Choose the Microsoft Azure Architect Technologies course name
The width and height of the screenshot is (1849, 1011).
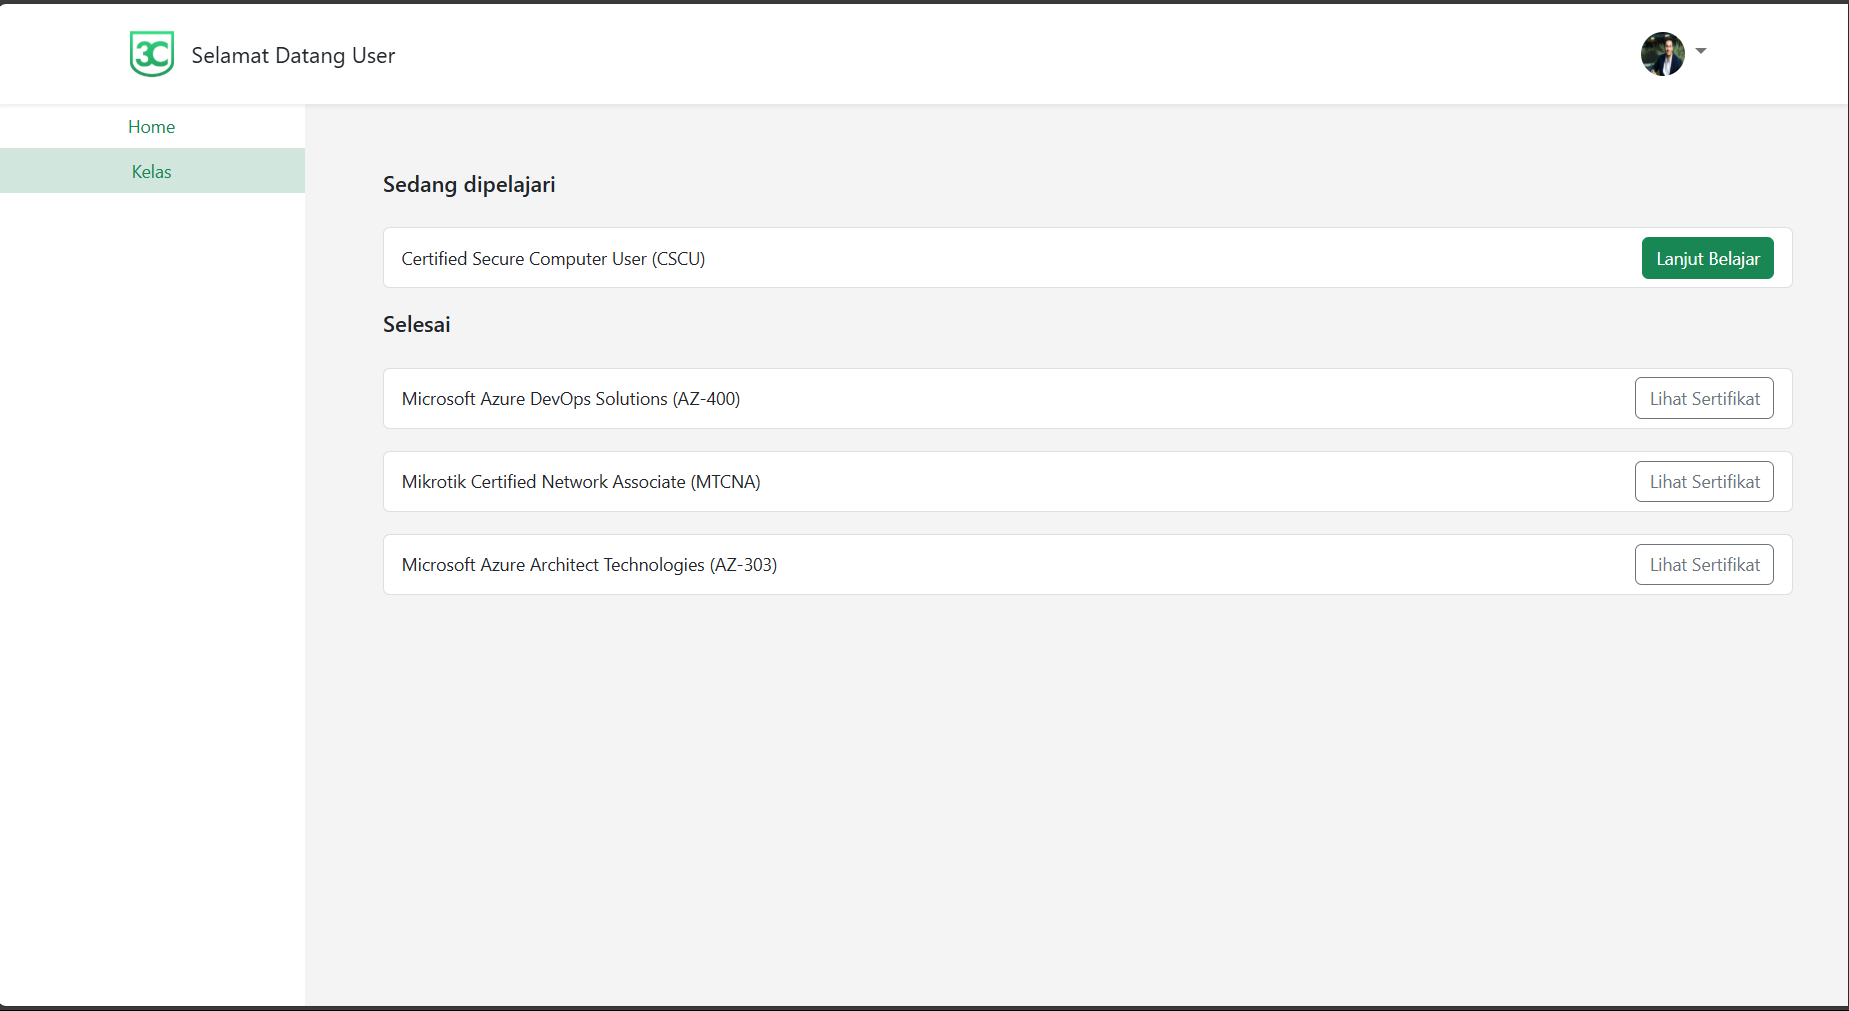tap(589, 564)
